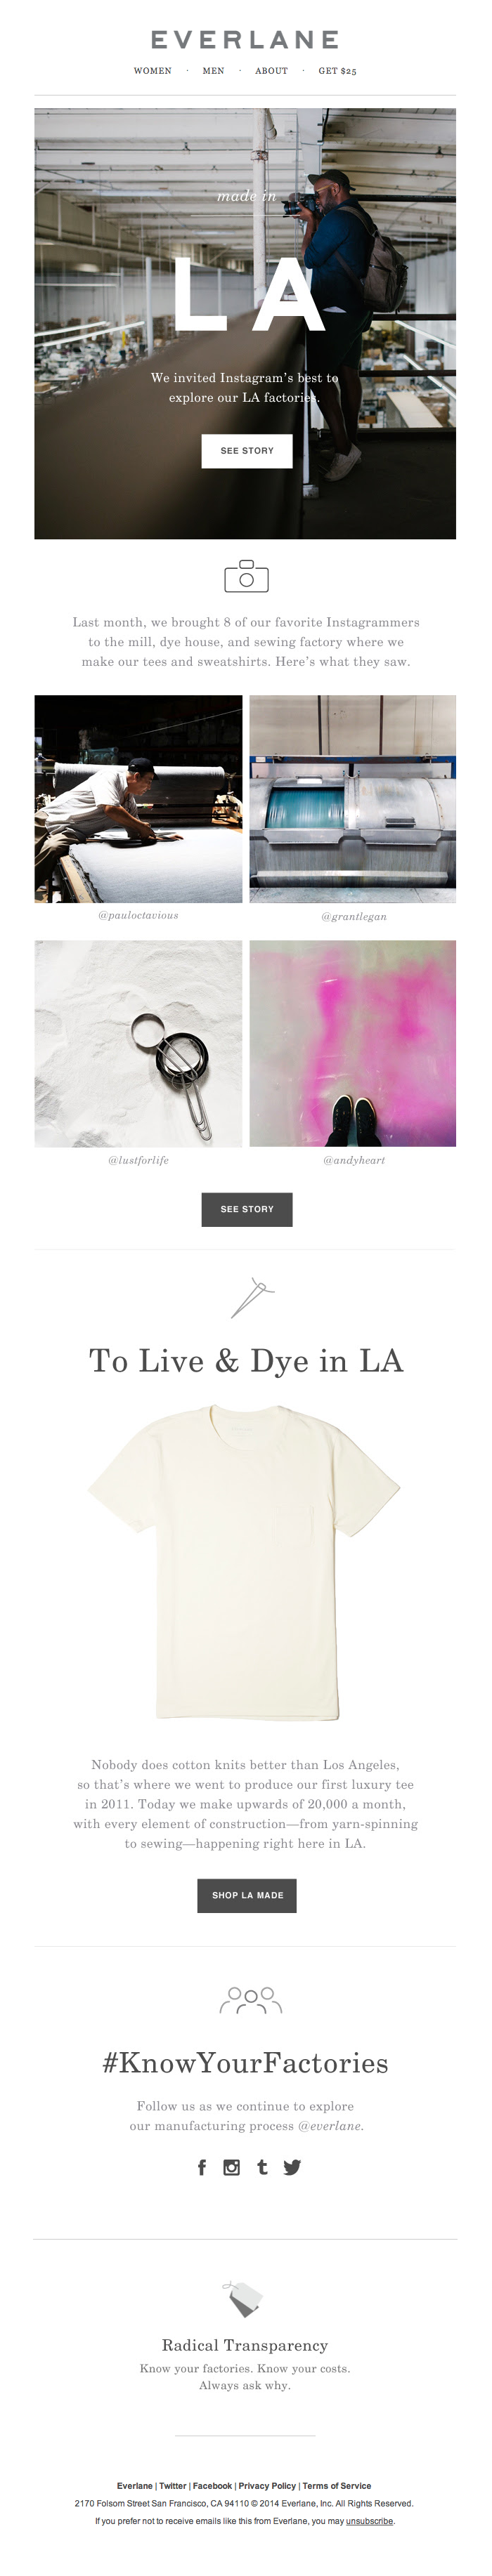Open Everlane's Instagram icon link
Screen dimensions: 492x2576
tap(231, 2167)
